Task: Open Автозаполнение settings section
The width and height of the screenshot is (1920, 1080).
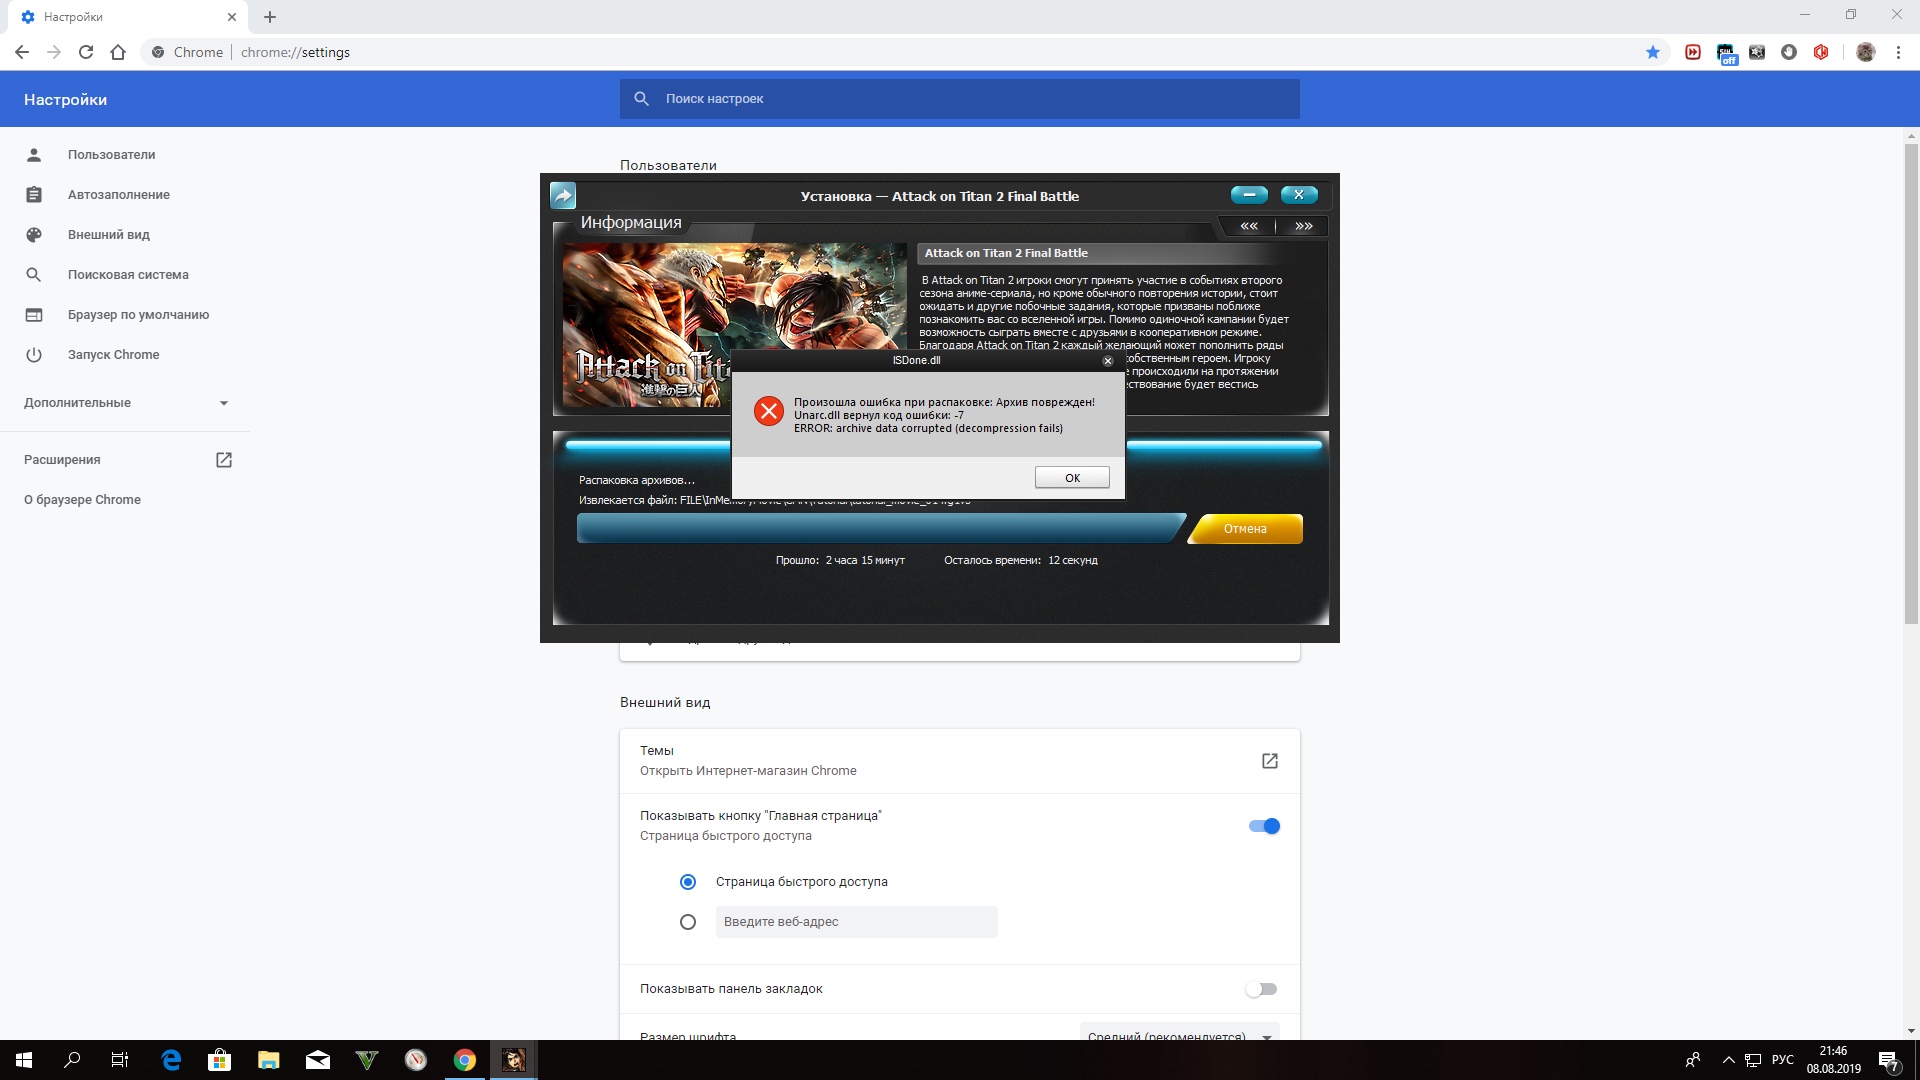Action: [118, 195]
